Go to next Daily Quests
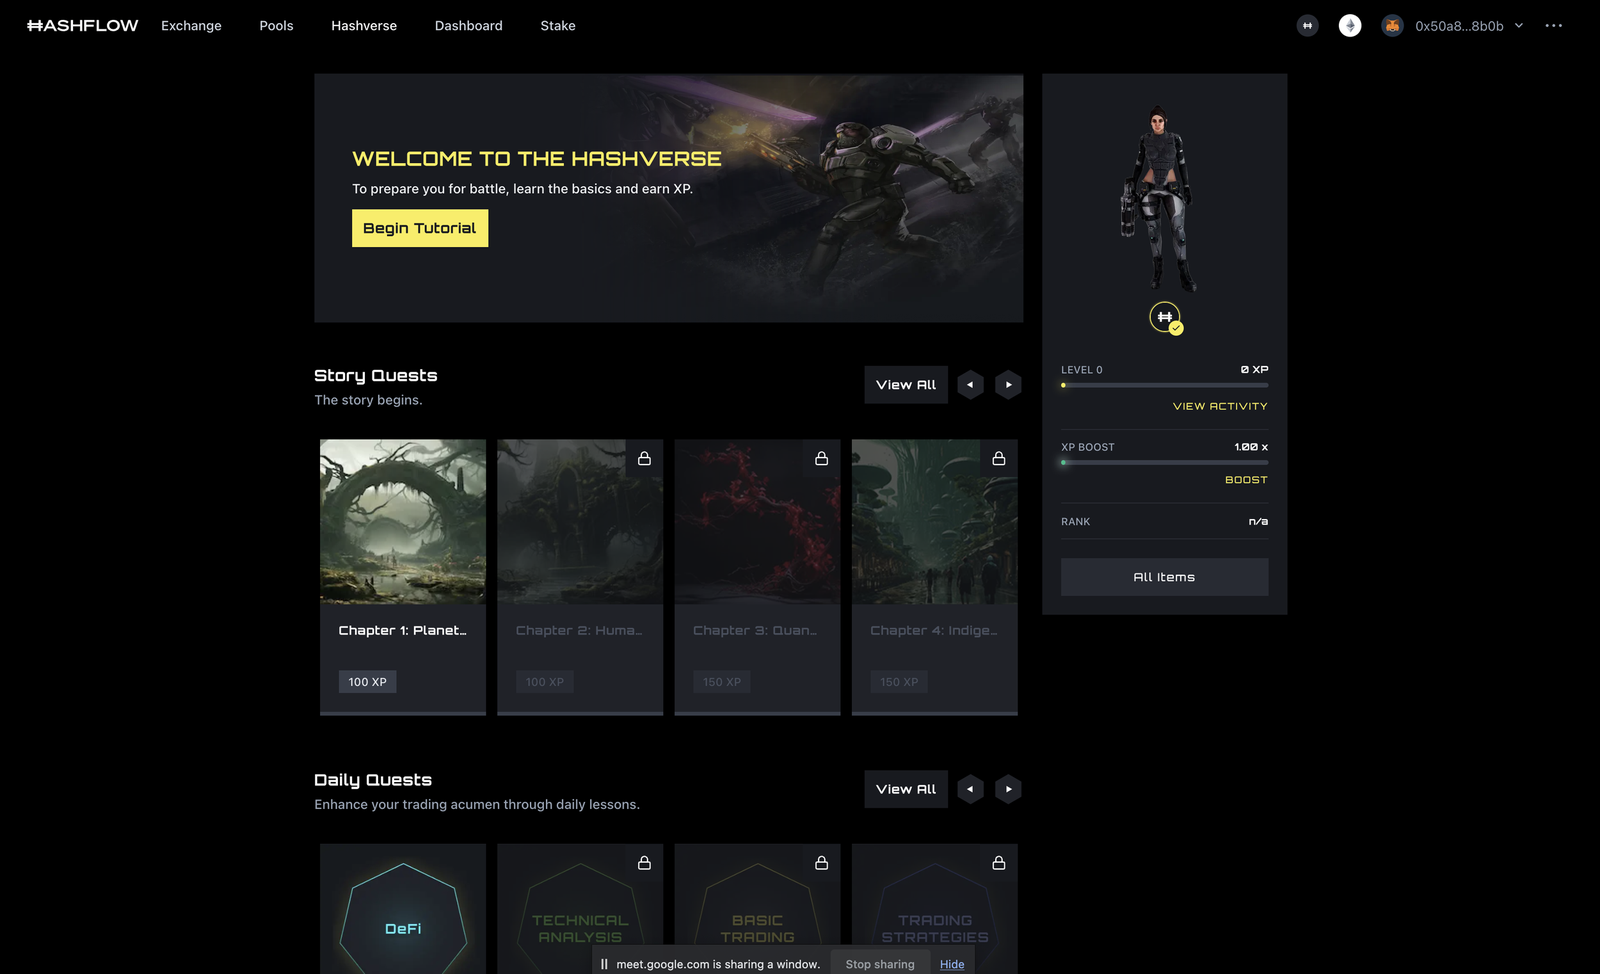Screen dimensions: 1600x974 click(x=1008, y=789)
